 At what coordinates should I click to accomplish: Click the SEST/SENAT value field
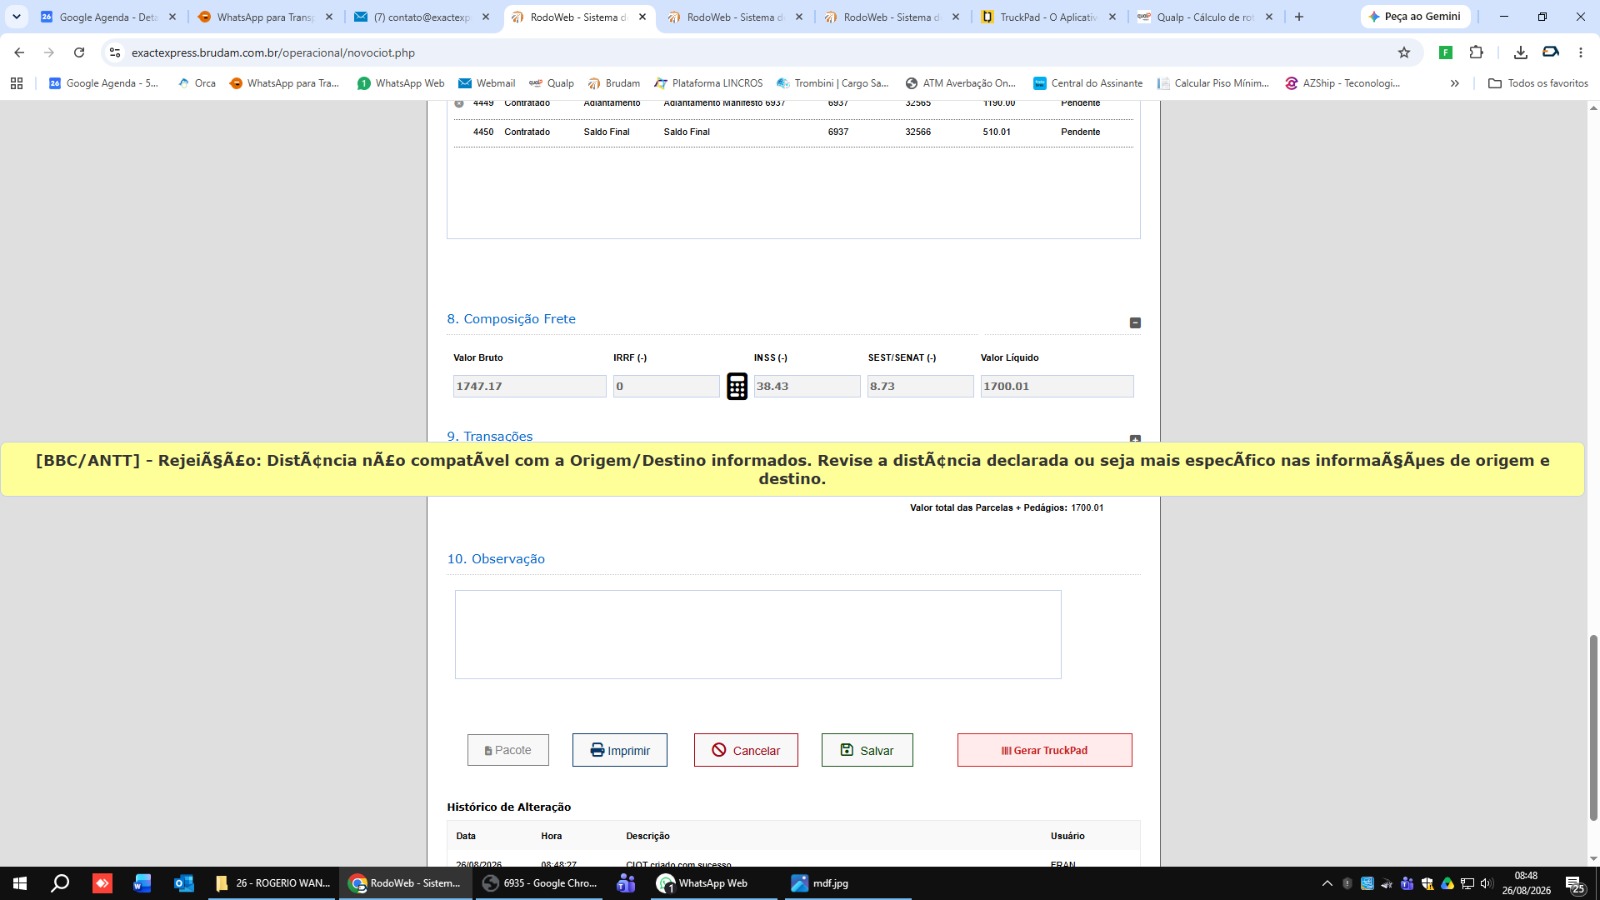(x=920, y=386)
